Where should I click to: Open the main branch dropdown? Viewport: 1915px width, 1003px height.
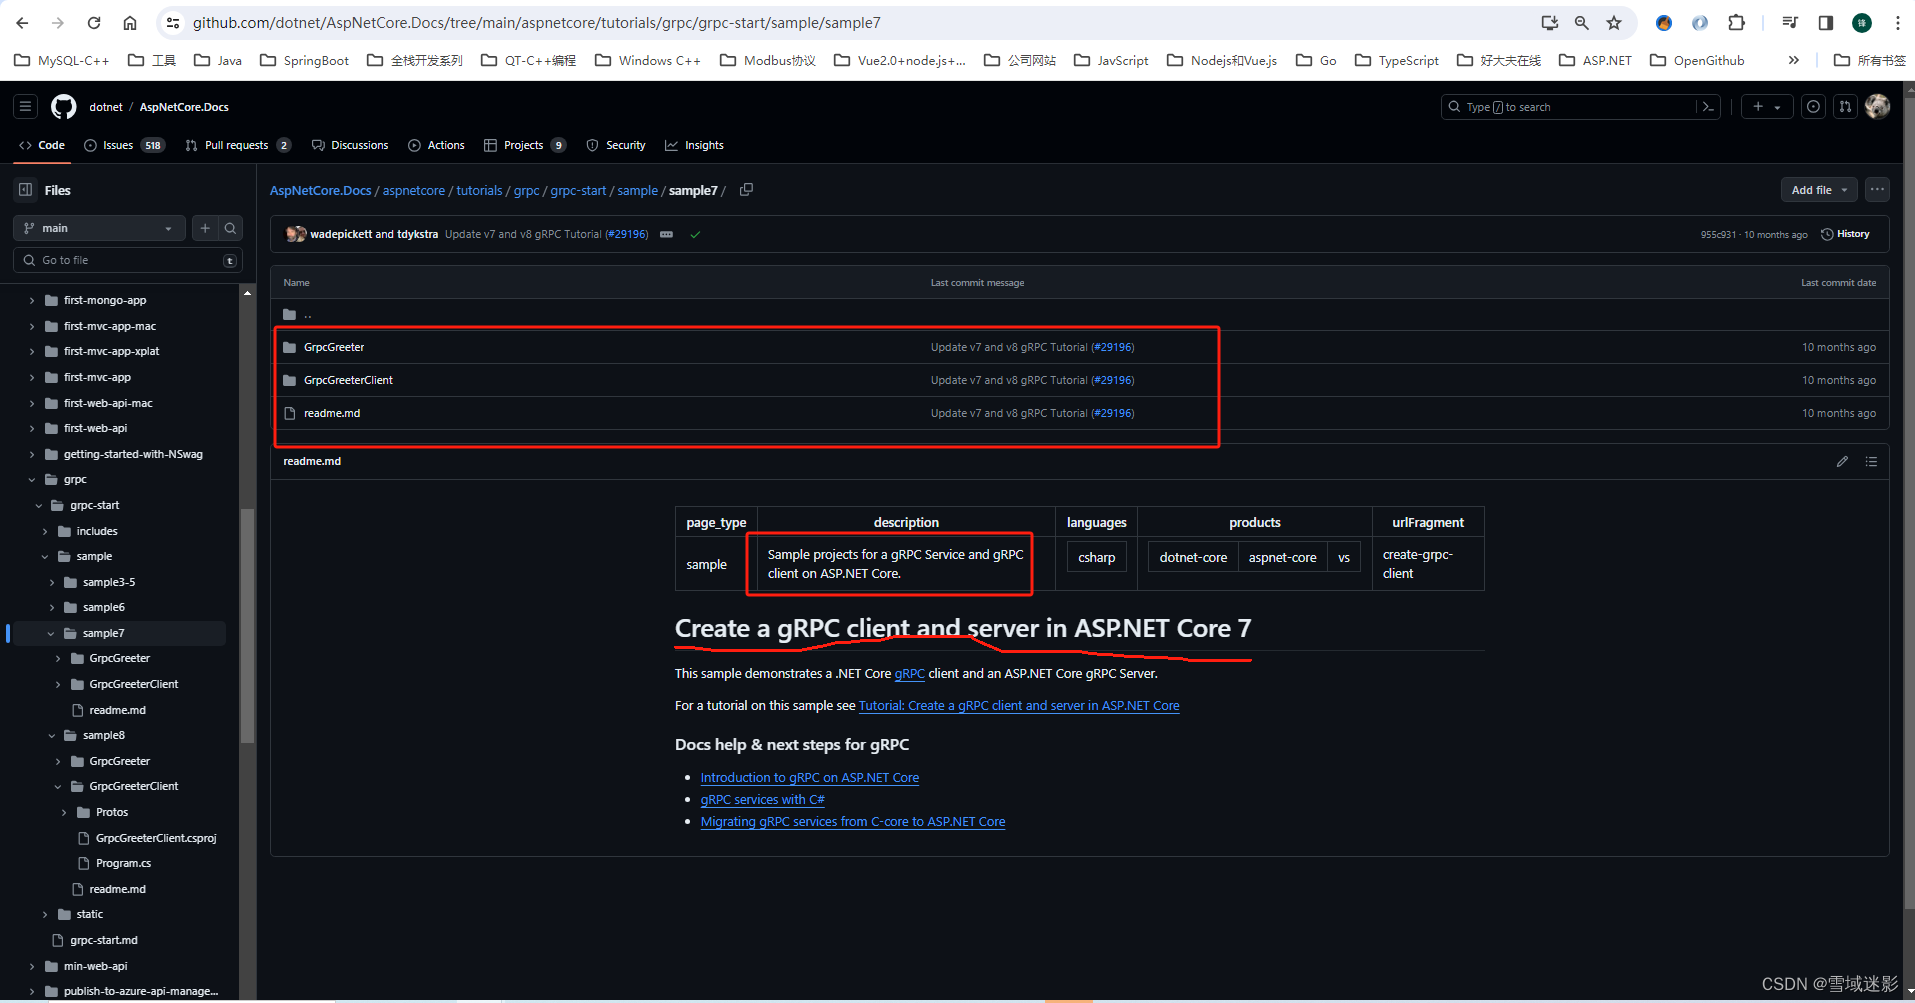(98, 227)
